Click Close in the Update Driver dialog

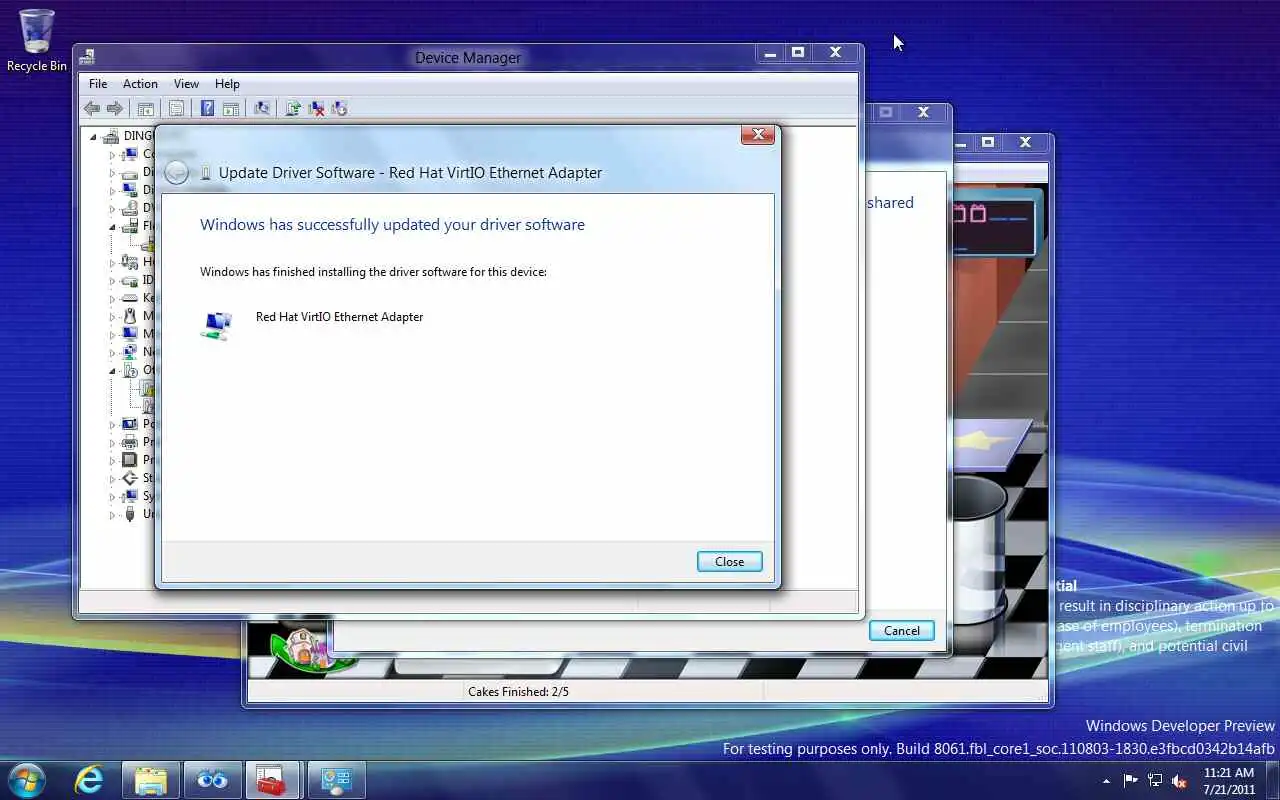[x=729, y=562]
